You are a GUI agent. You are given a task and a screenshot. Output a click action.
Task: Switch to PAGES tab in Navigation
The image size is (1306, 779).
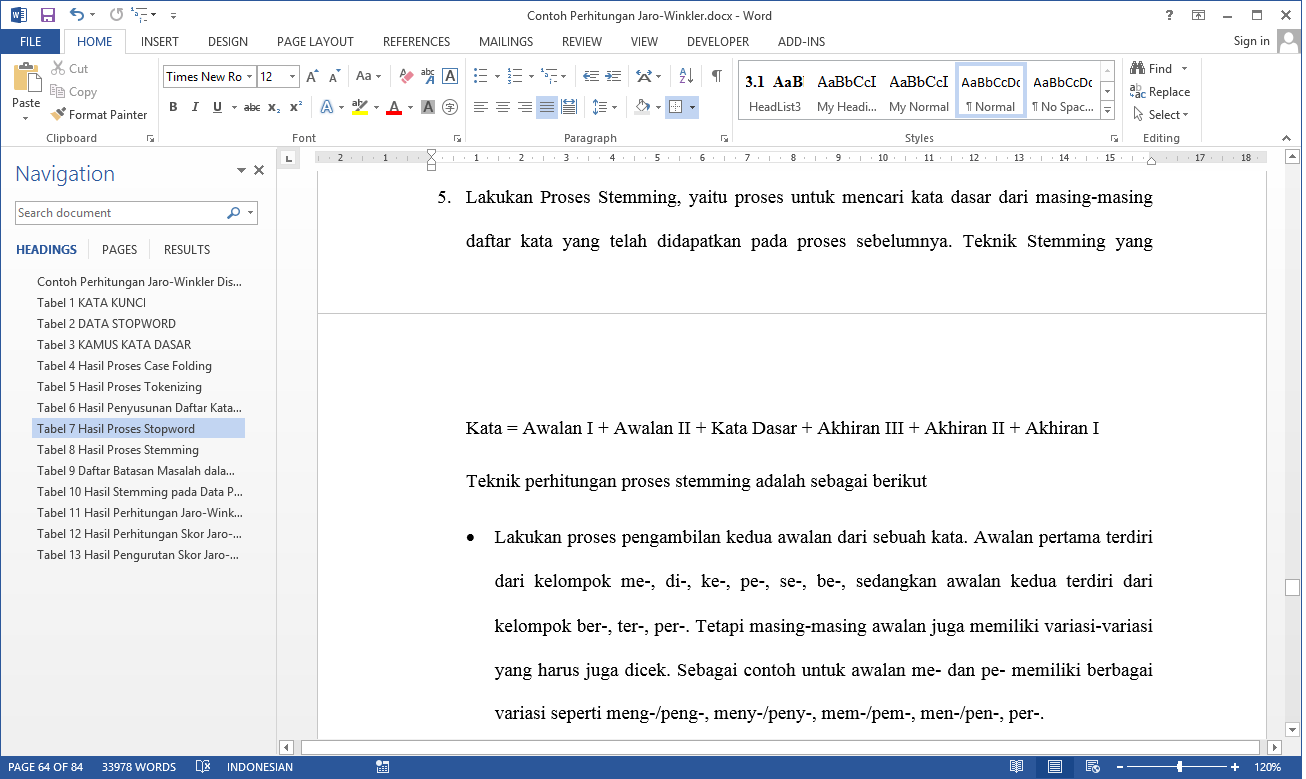[119, 250]
